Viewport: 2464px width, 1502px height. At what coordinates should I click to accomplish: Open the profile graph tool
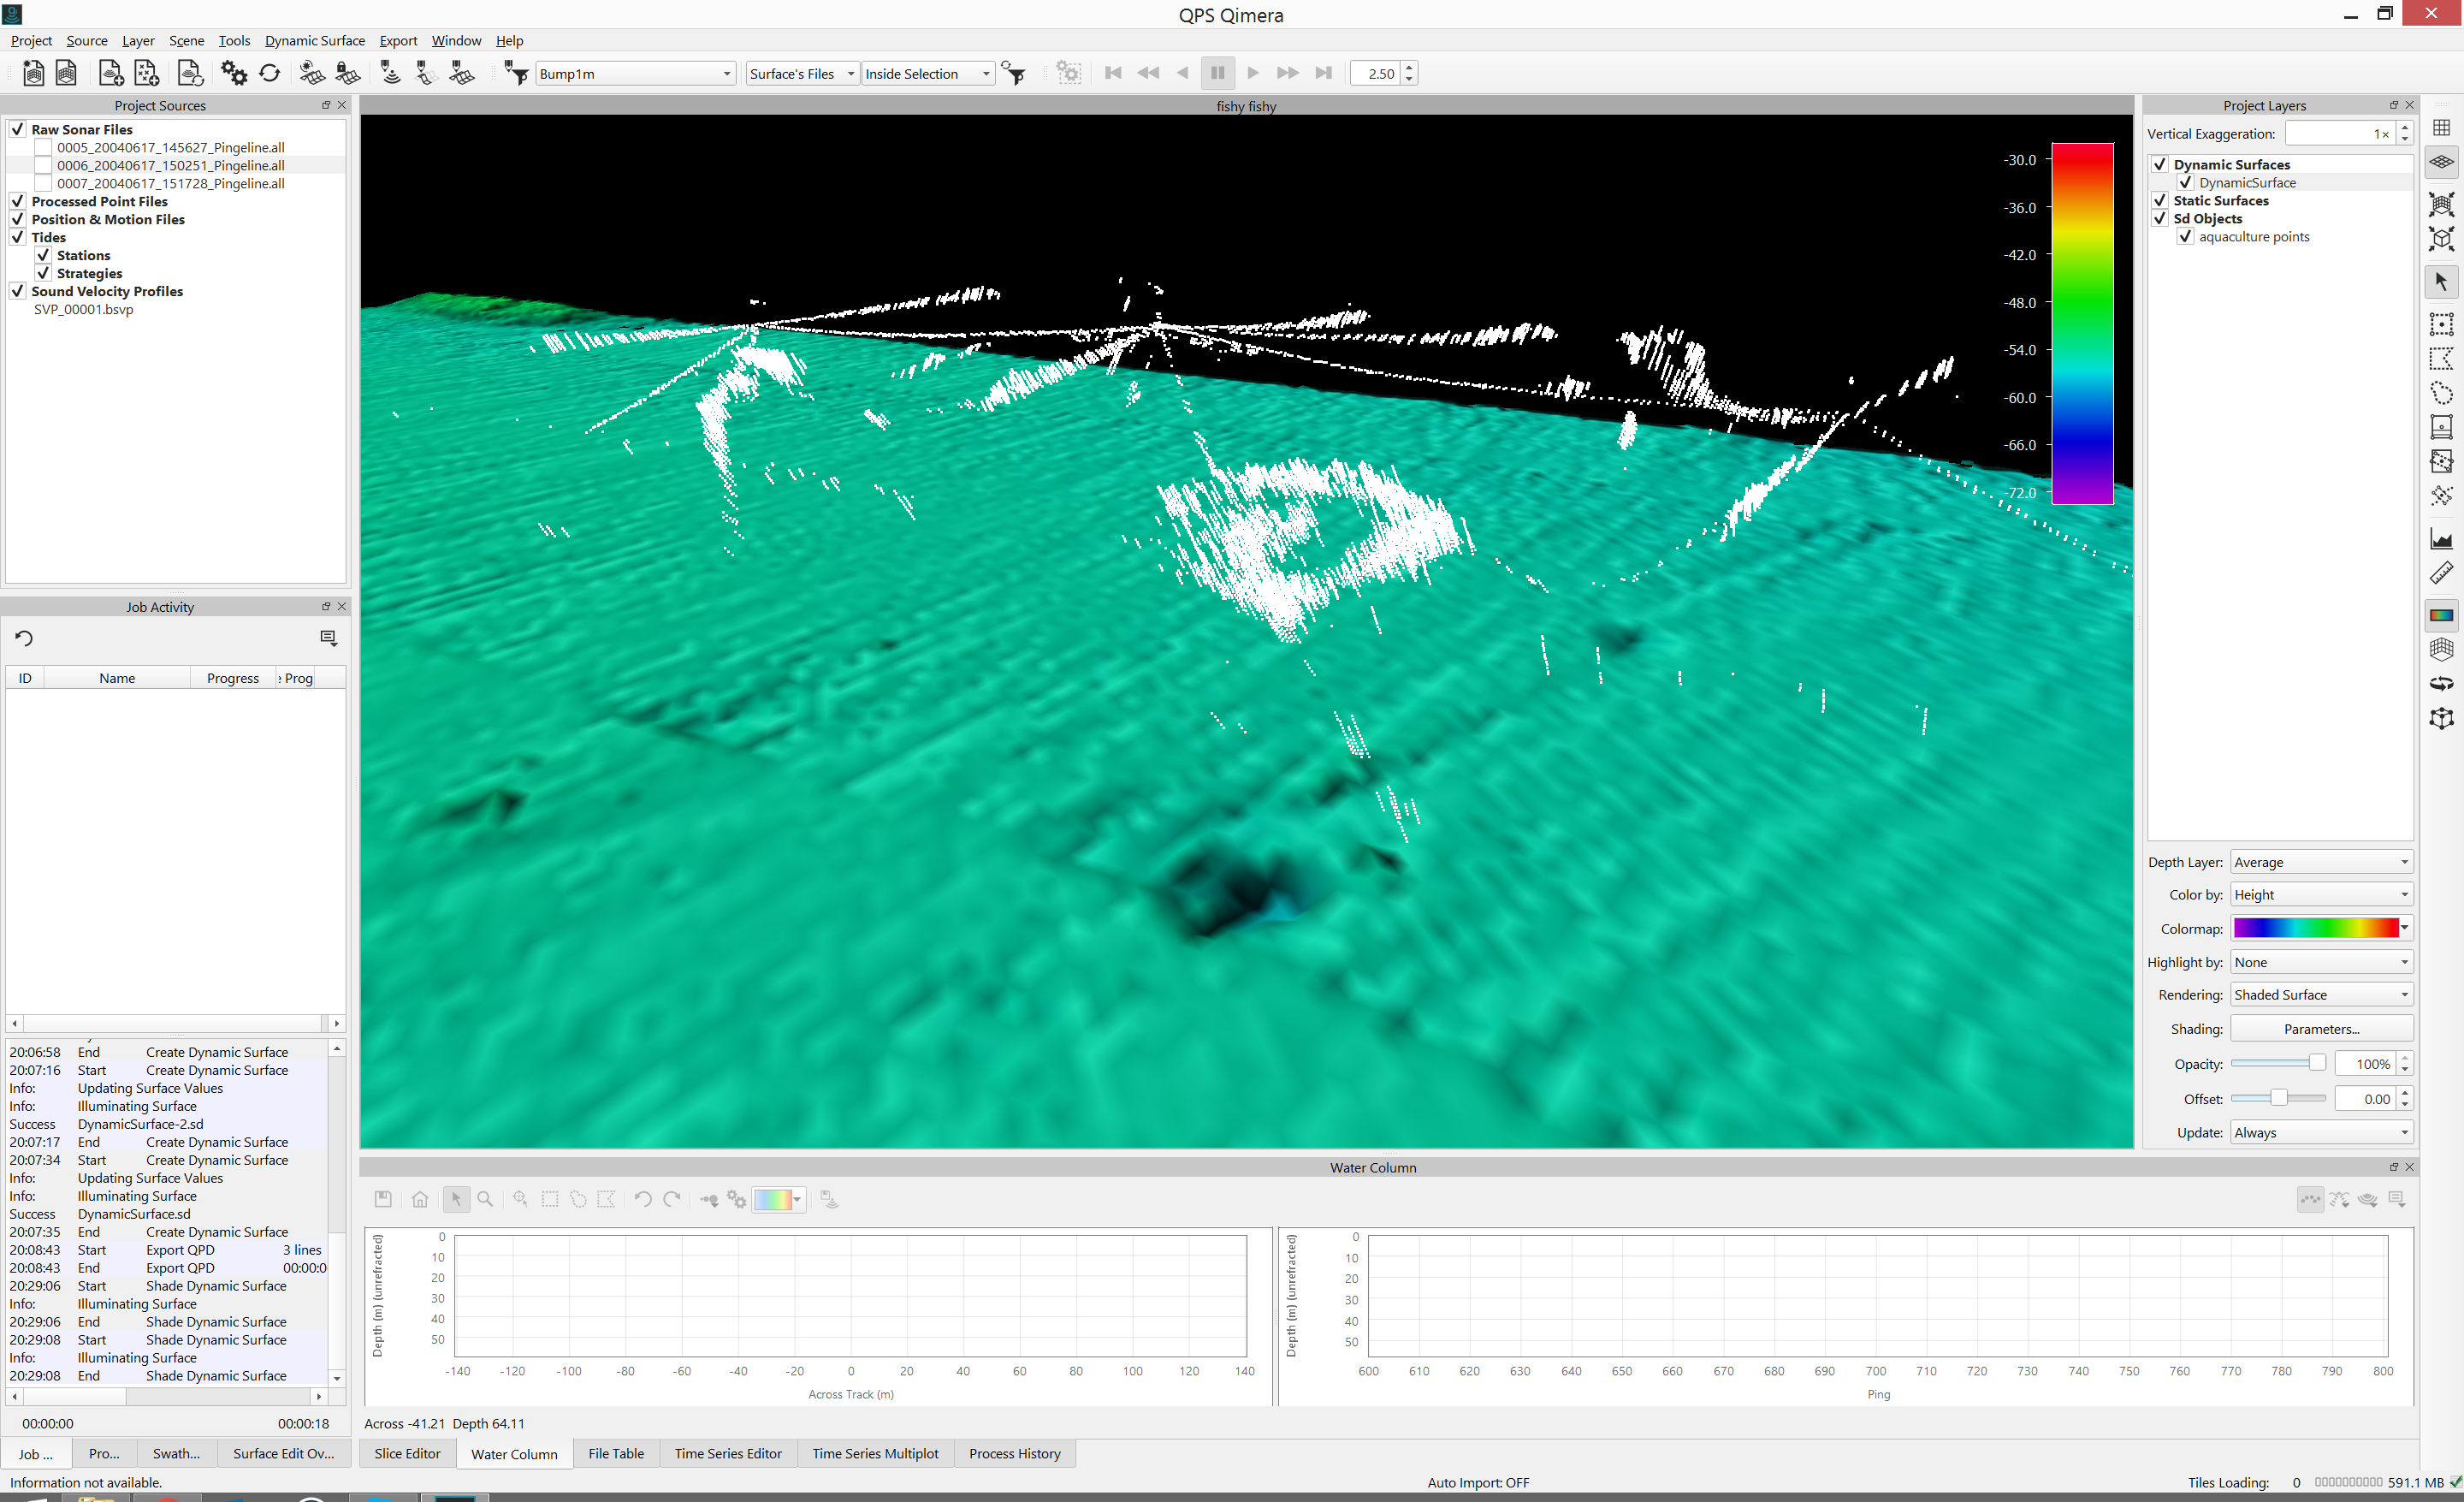2441,540
